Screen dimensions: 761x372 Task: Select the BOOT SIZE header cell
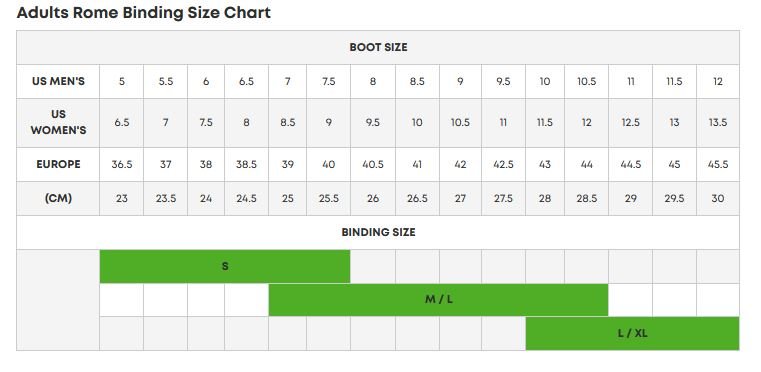point(378,48)
